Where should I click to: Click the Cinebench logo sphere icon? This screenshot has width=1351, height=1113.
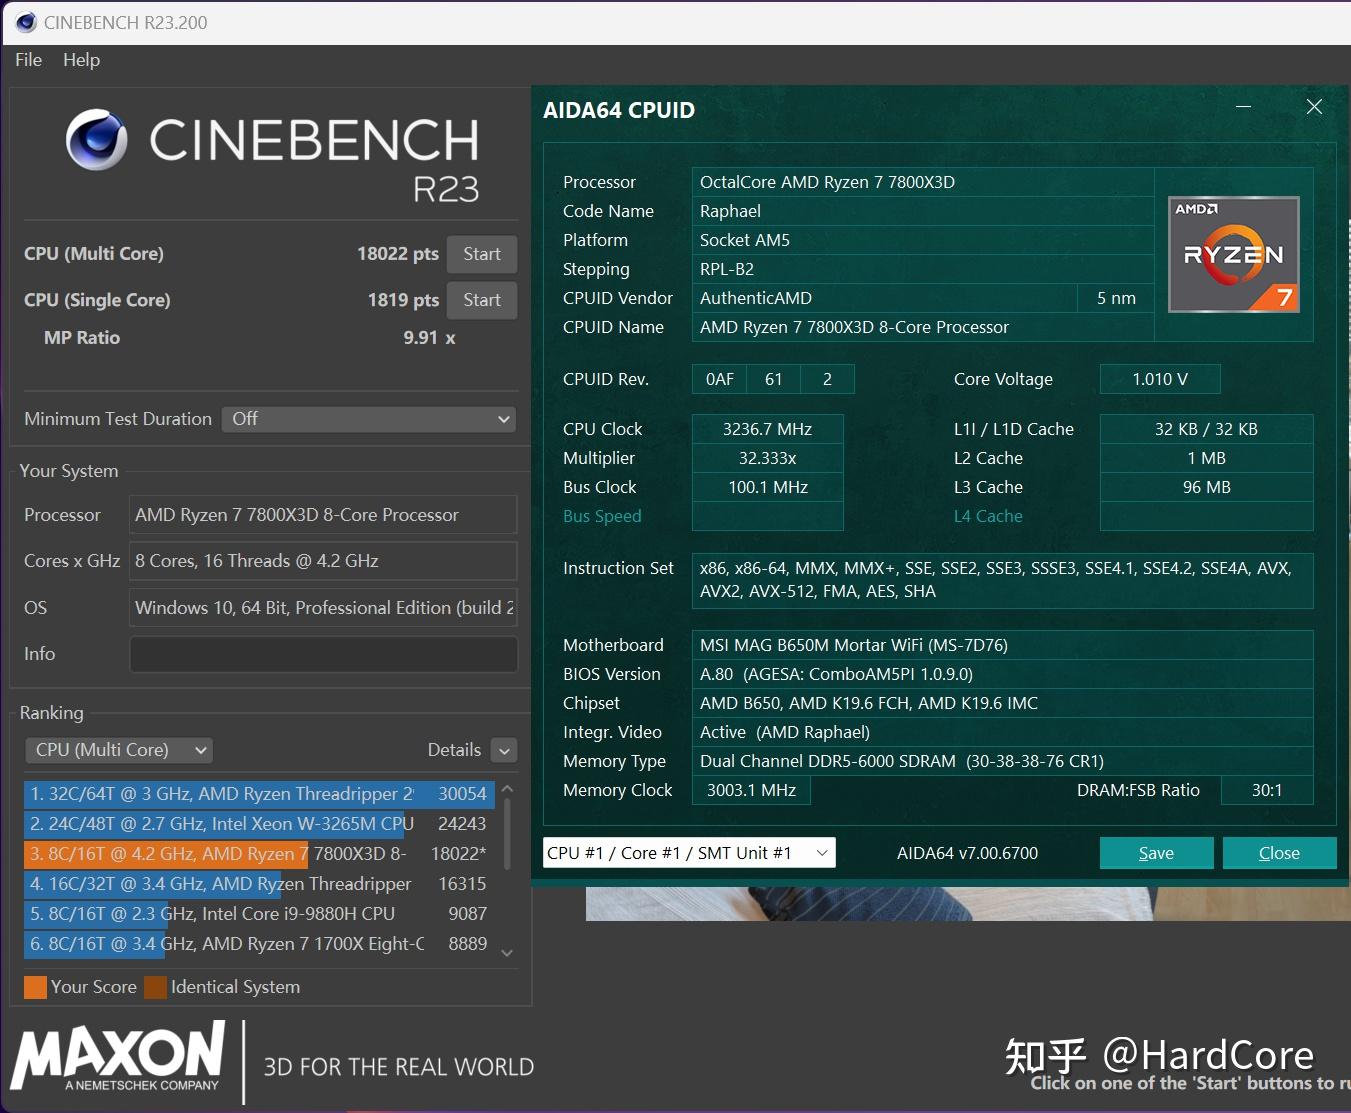click(x=97, y=140)
